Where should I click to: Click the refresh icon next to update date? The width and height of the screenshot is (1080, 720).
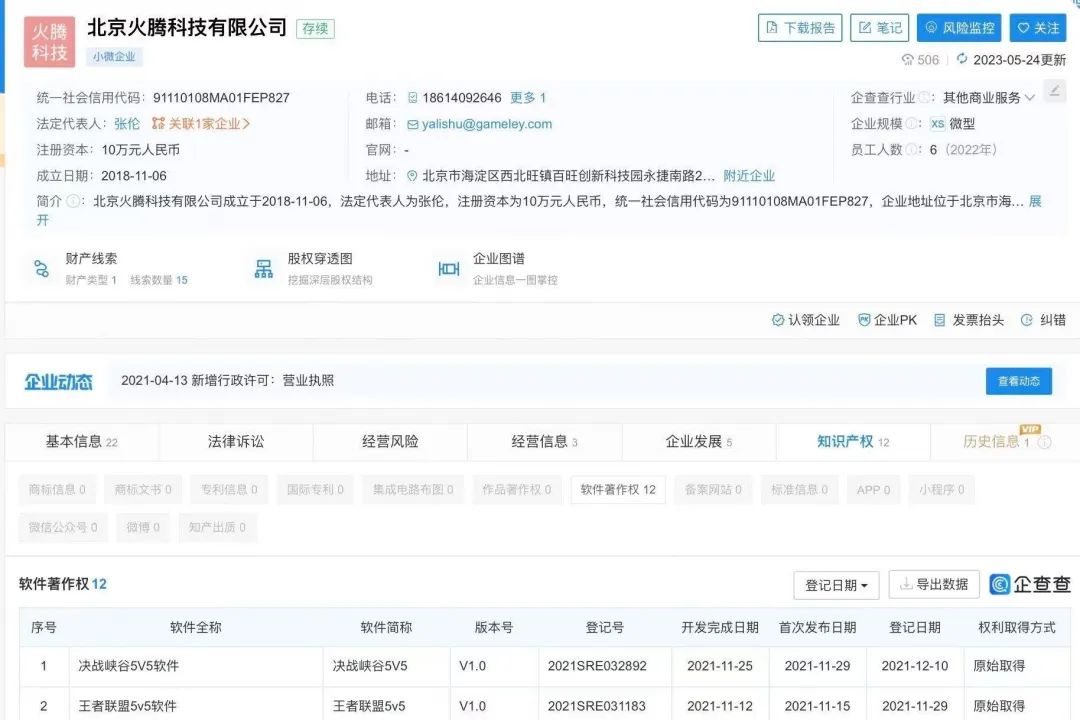tap(962, 60)
